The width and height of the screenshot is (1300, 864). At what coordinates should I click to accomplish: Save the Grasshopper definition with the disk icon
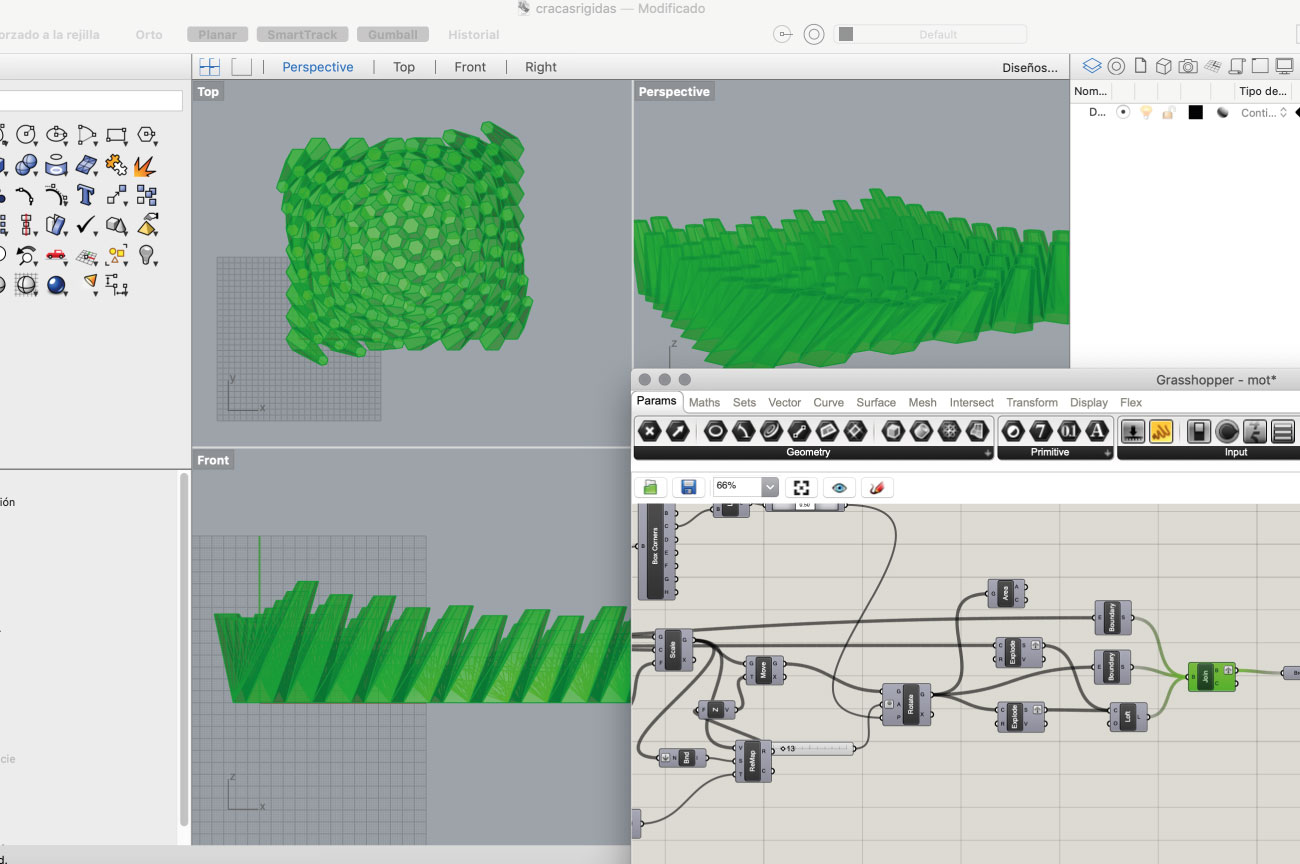(688, 487)
